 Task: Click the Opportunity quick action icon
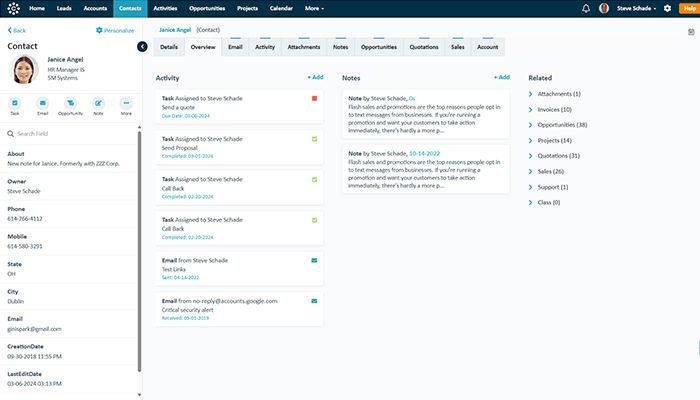click(x=71, y=104)
